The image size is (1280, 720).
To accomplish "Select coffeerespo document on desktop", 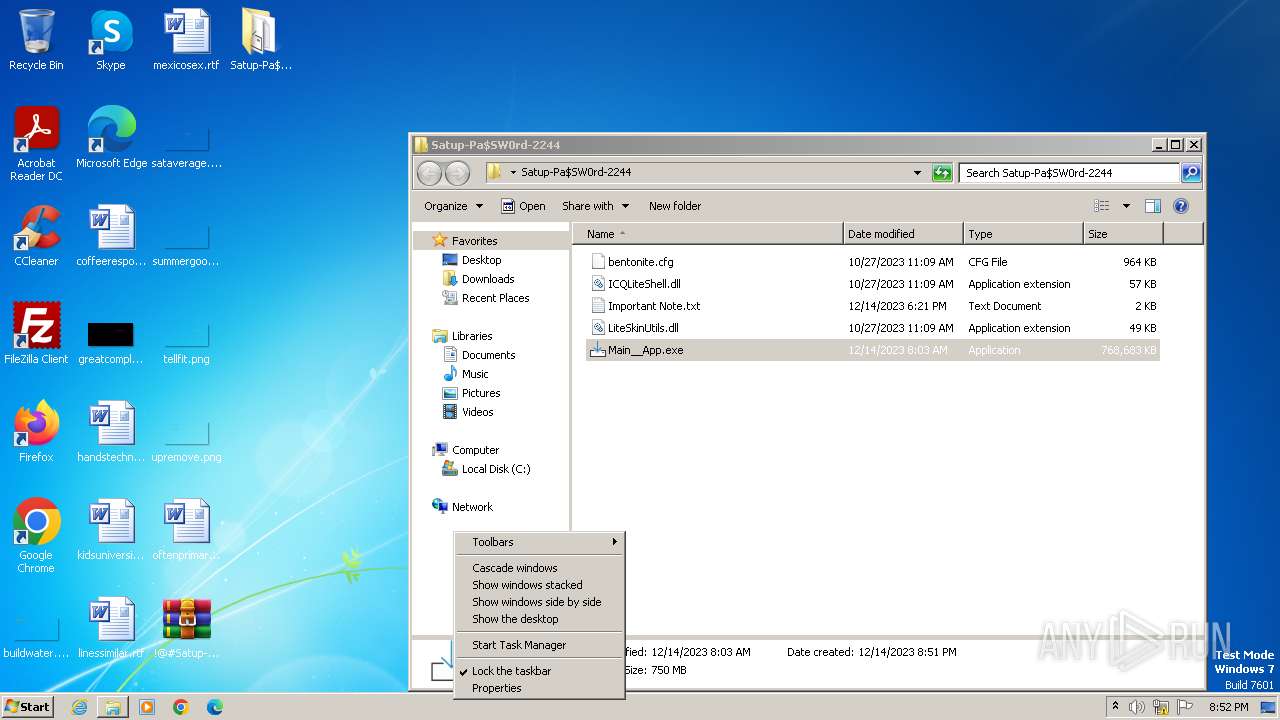I will coord(111,236).
